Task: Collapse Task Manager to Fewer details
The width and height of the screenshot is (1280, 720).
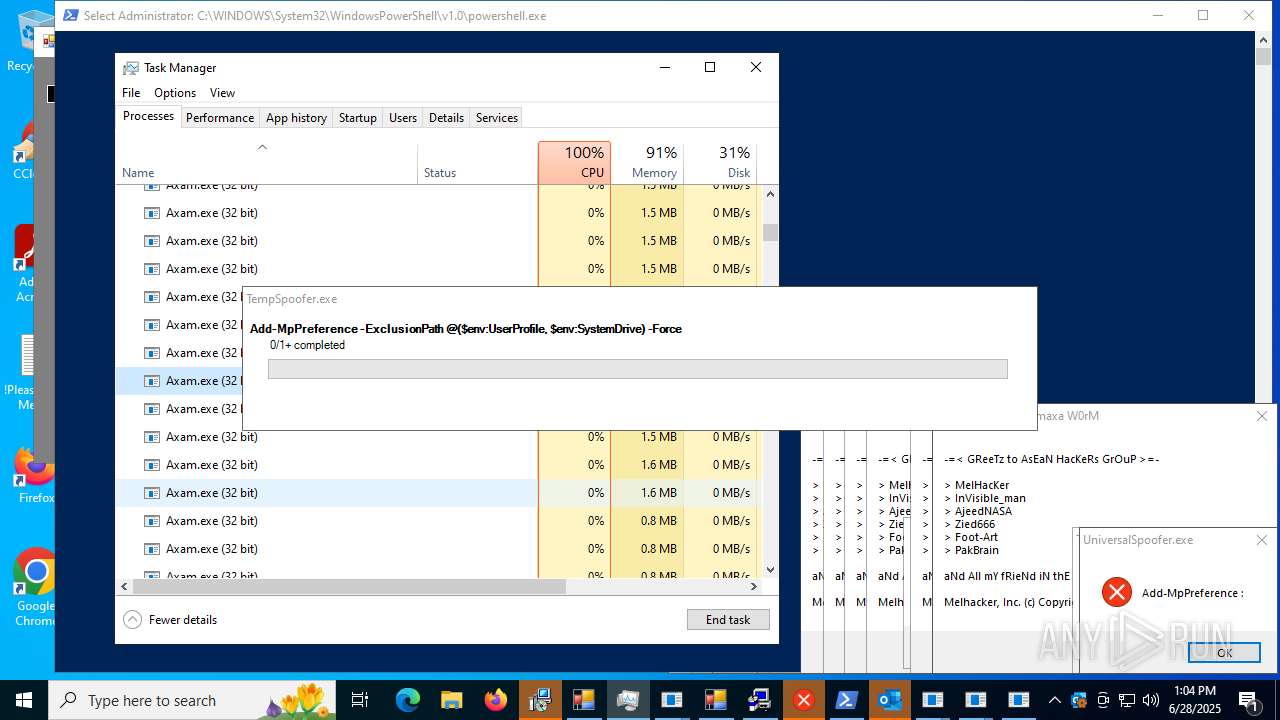Action: [170, 620]
